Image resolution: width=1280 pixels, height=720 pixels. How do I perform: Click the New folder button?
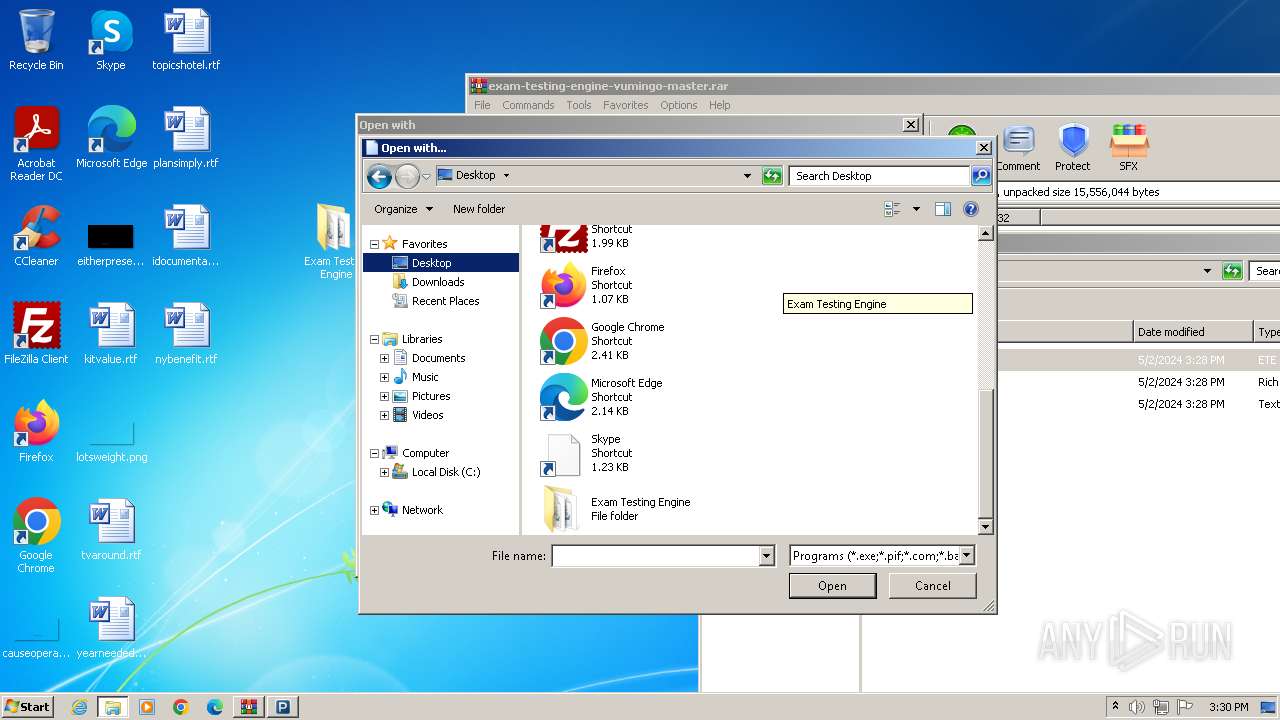(479, 209)
